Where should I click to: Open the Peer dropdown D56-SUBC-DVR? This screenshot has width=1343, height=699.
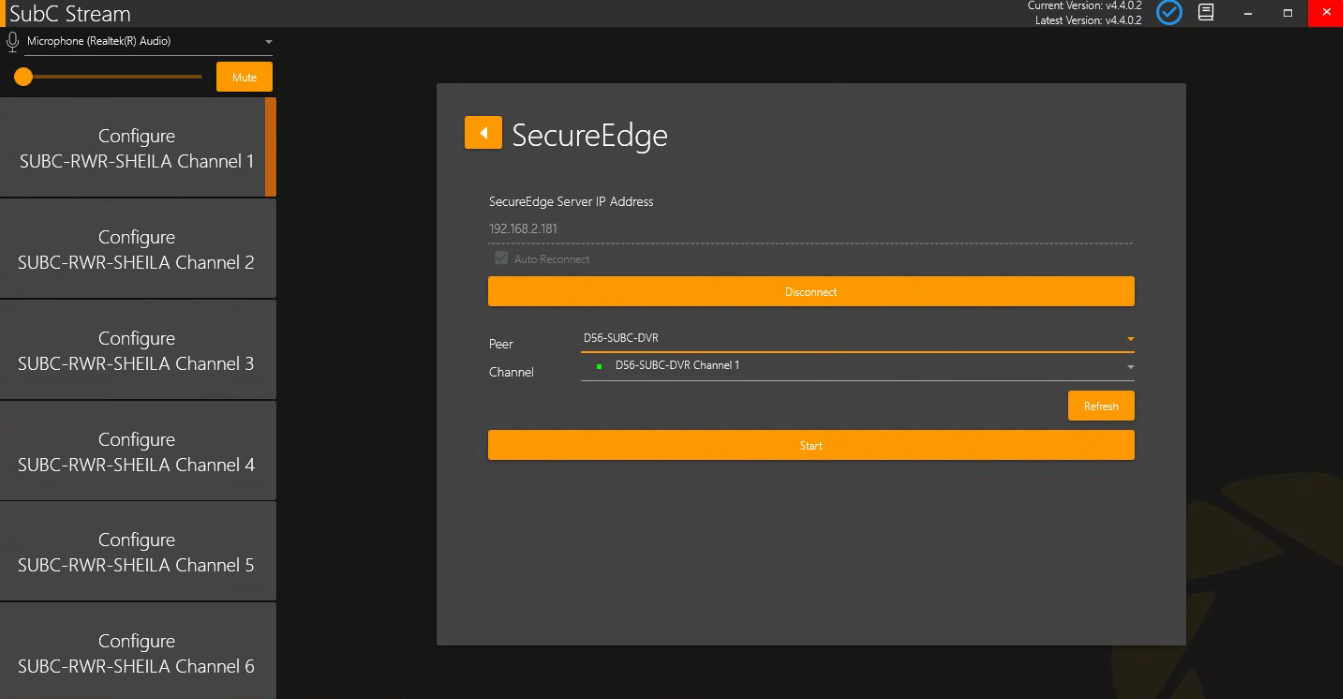click(x=859, y=338)
